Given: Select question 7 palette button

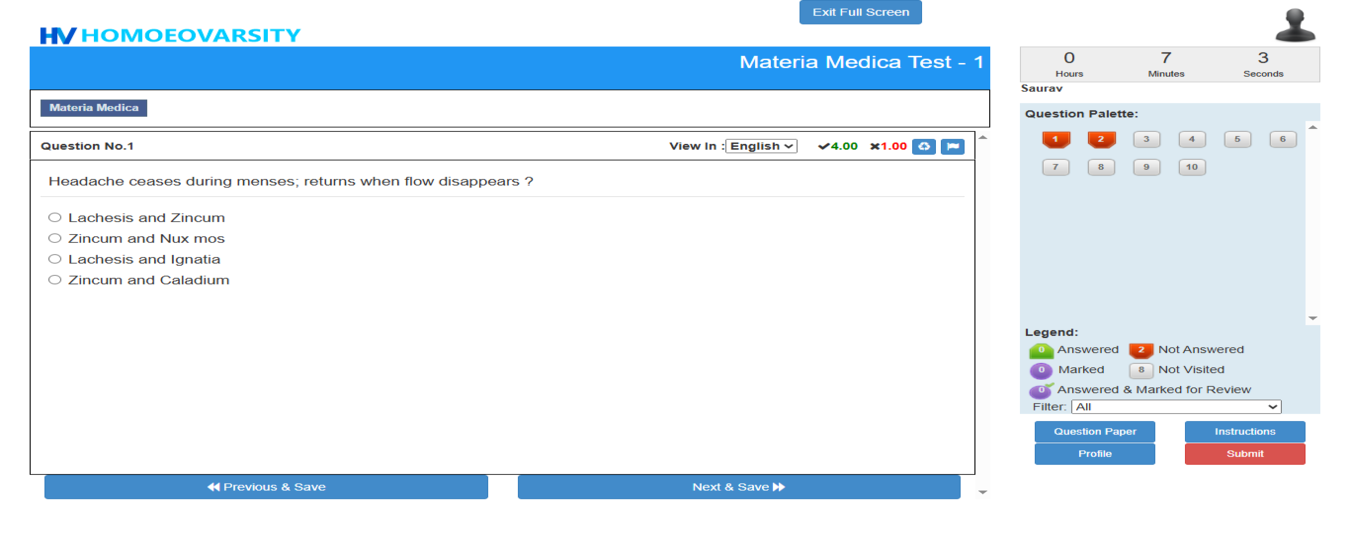Looking at the screenshot, I should pyautogui.click(x=1055, y=168).
